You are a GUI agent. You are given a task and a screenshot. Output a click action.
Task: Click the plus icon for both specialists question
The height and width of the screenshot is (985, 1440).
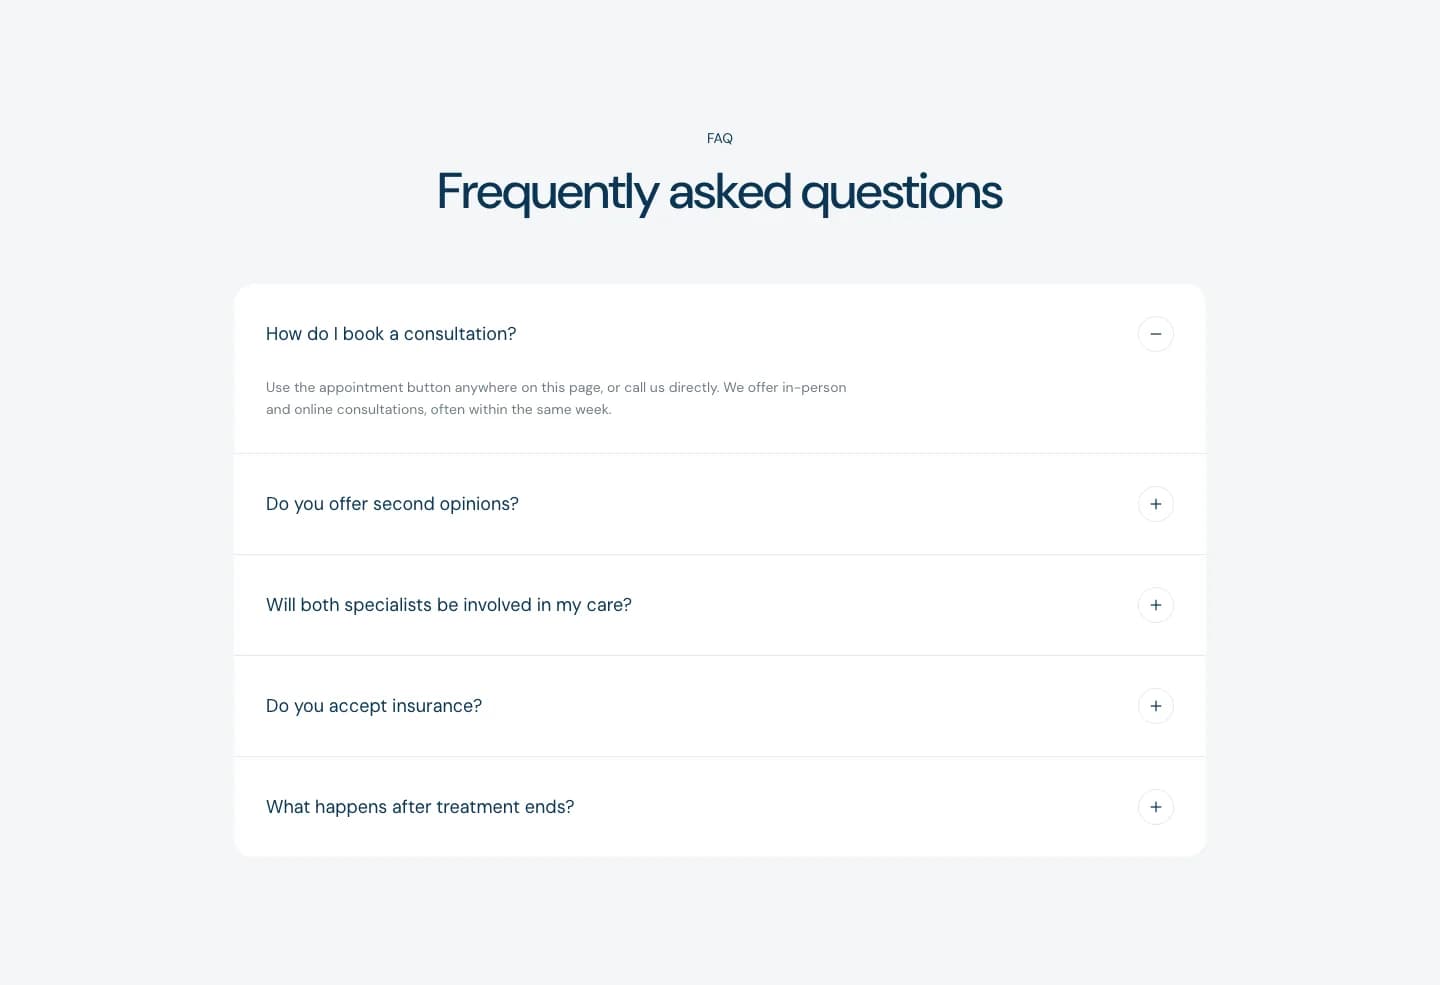(1155, 605)
